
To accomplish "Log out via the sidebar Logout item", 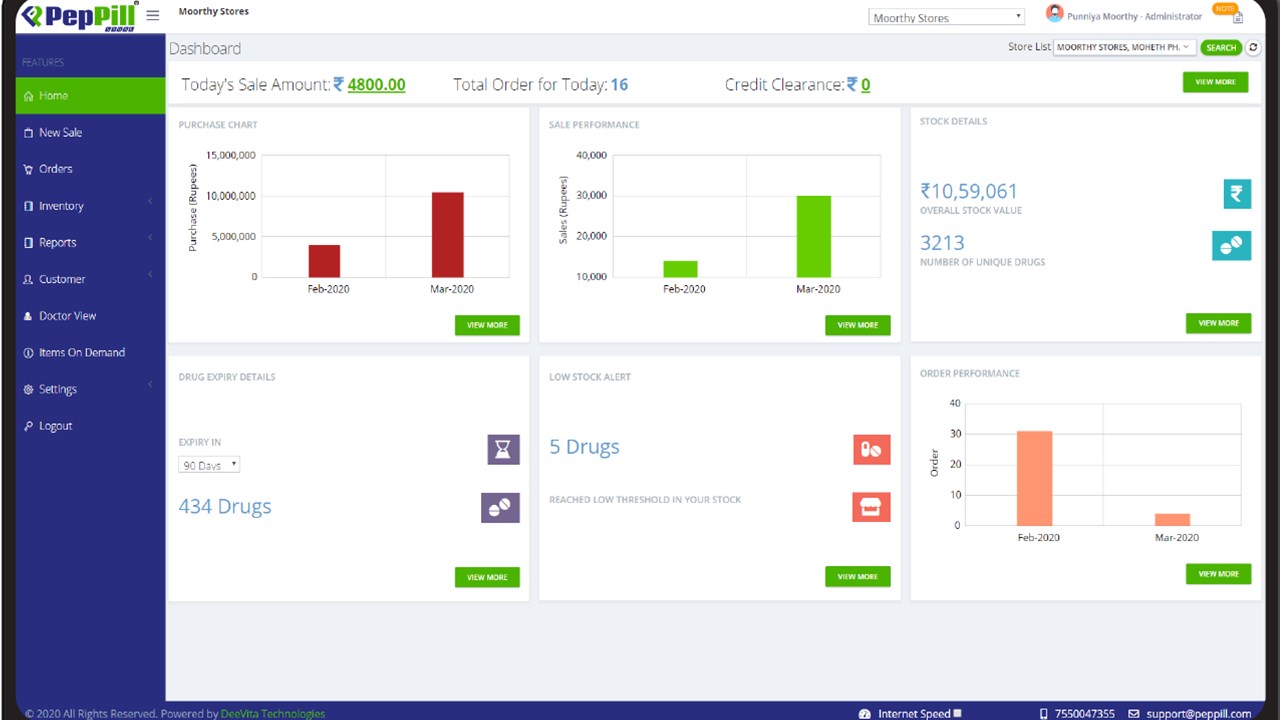I will click(x=90, y=426).
